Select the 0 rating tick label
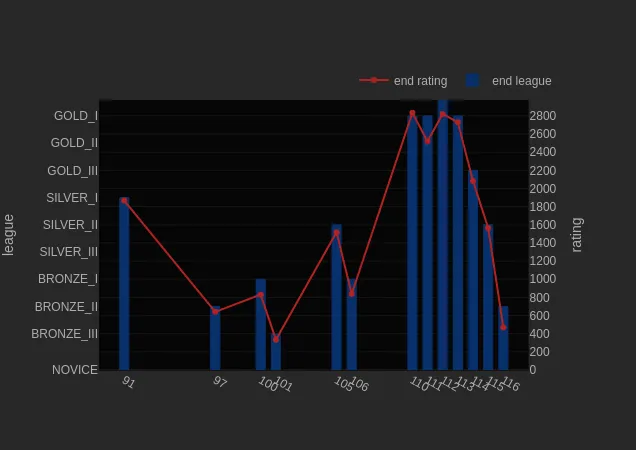 533,370
